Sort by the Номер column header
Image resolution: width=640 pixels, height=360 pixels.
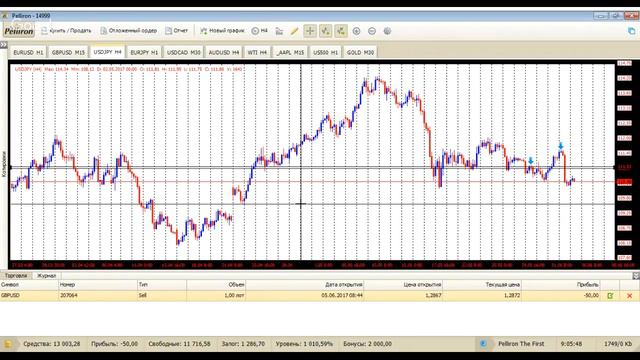98,284
